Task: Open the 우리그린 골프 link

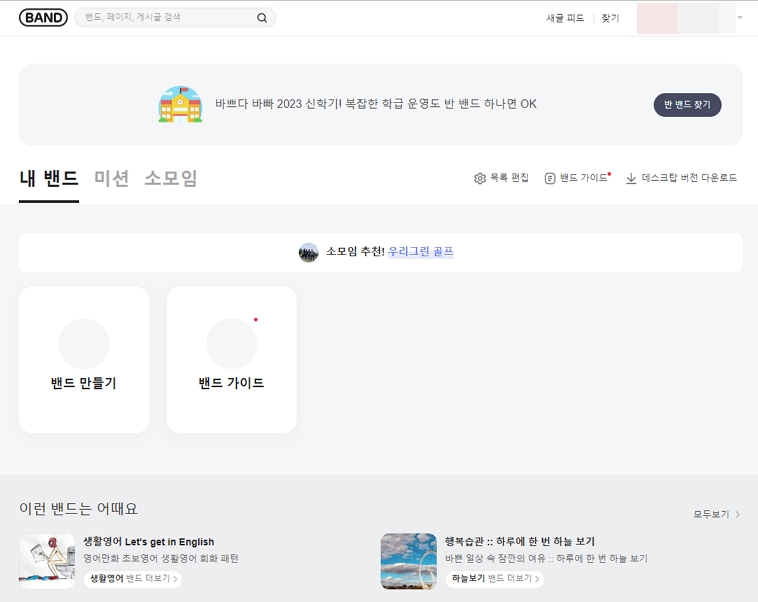Action: pyautogui.click(x=421, y=251)
